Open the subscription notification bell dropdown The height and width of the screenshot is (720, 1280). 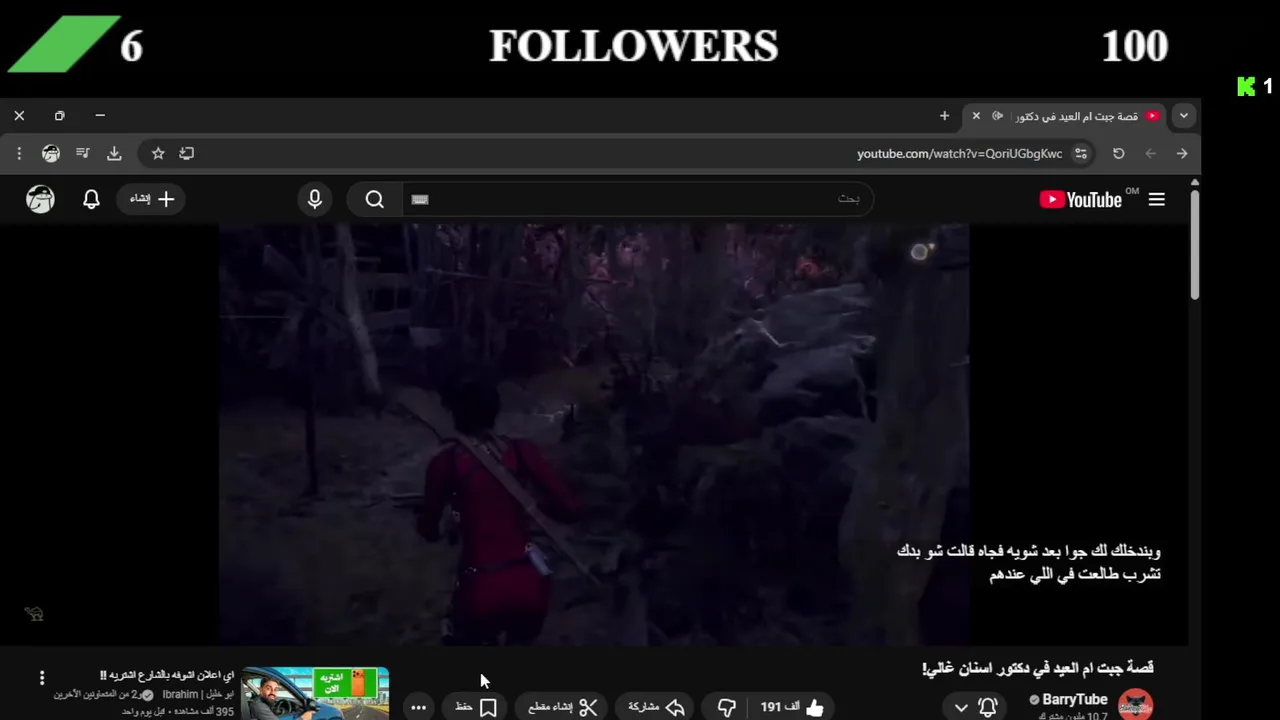tap(974, 707)
